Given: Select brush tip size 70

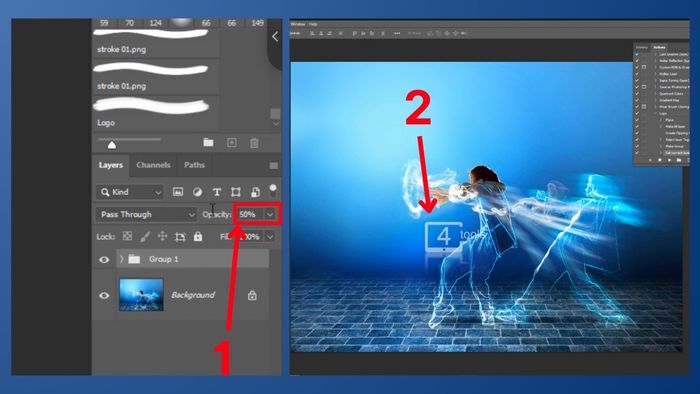Looking at the screenshot, I should point(129,23).
